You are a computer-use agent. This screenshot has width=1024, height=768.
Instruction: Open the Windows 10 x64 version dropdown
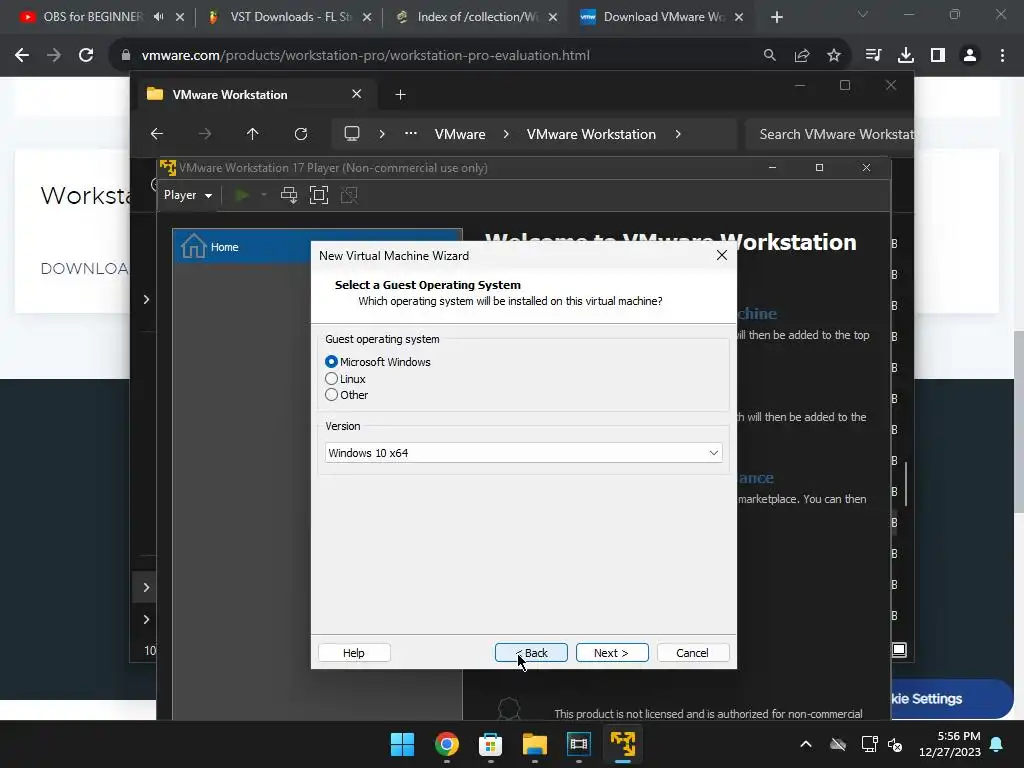(523, 453)
